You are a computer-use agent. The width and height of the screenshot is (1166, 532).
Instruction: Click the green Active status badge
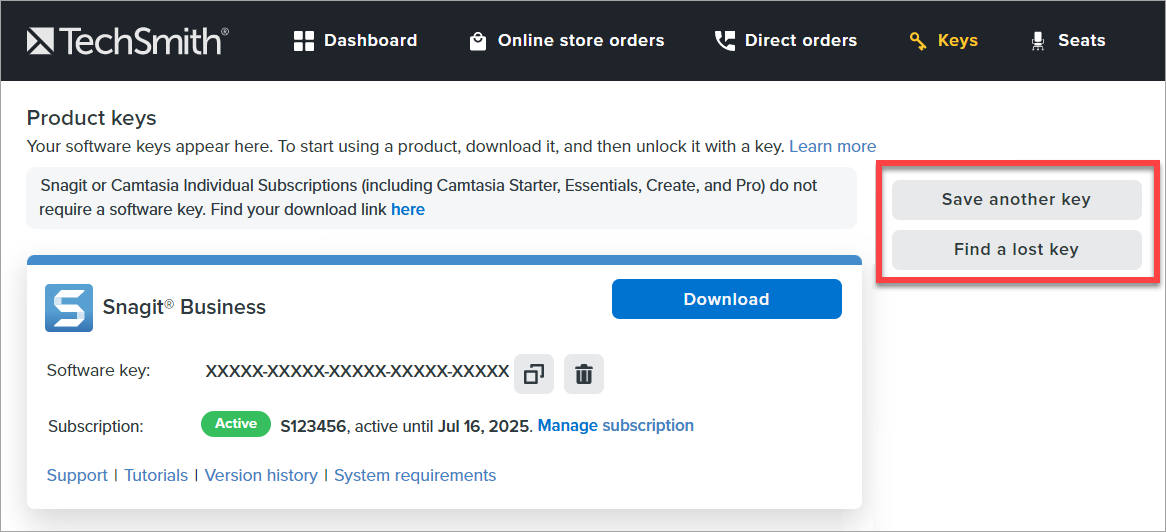coord(236,424)
